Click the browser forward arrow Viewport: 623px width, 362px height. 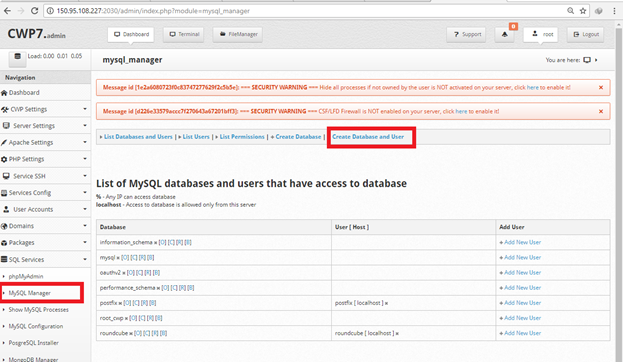tap(21, 11)
